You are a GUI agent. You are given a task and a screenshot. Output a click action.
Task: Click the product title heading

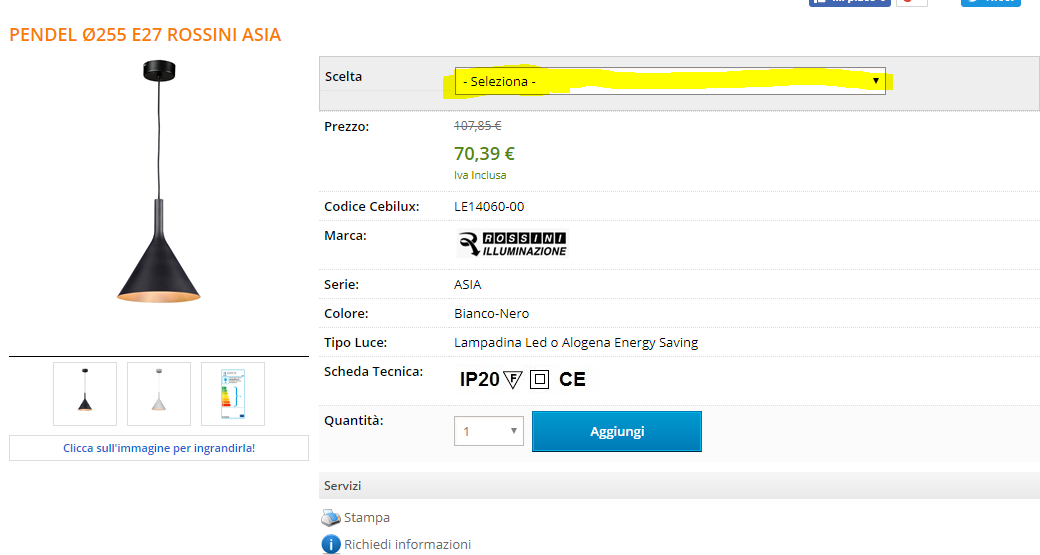click(145, 35)
